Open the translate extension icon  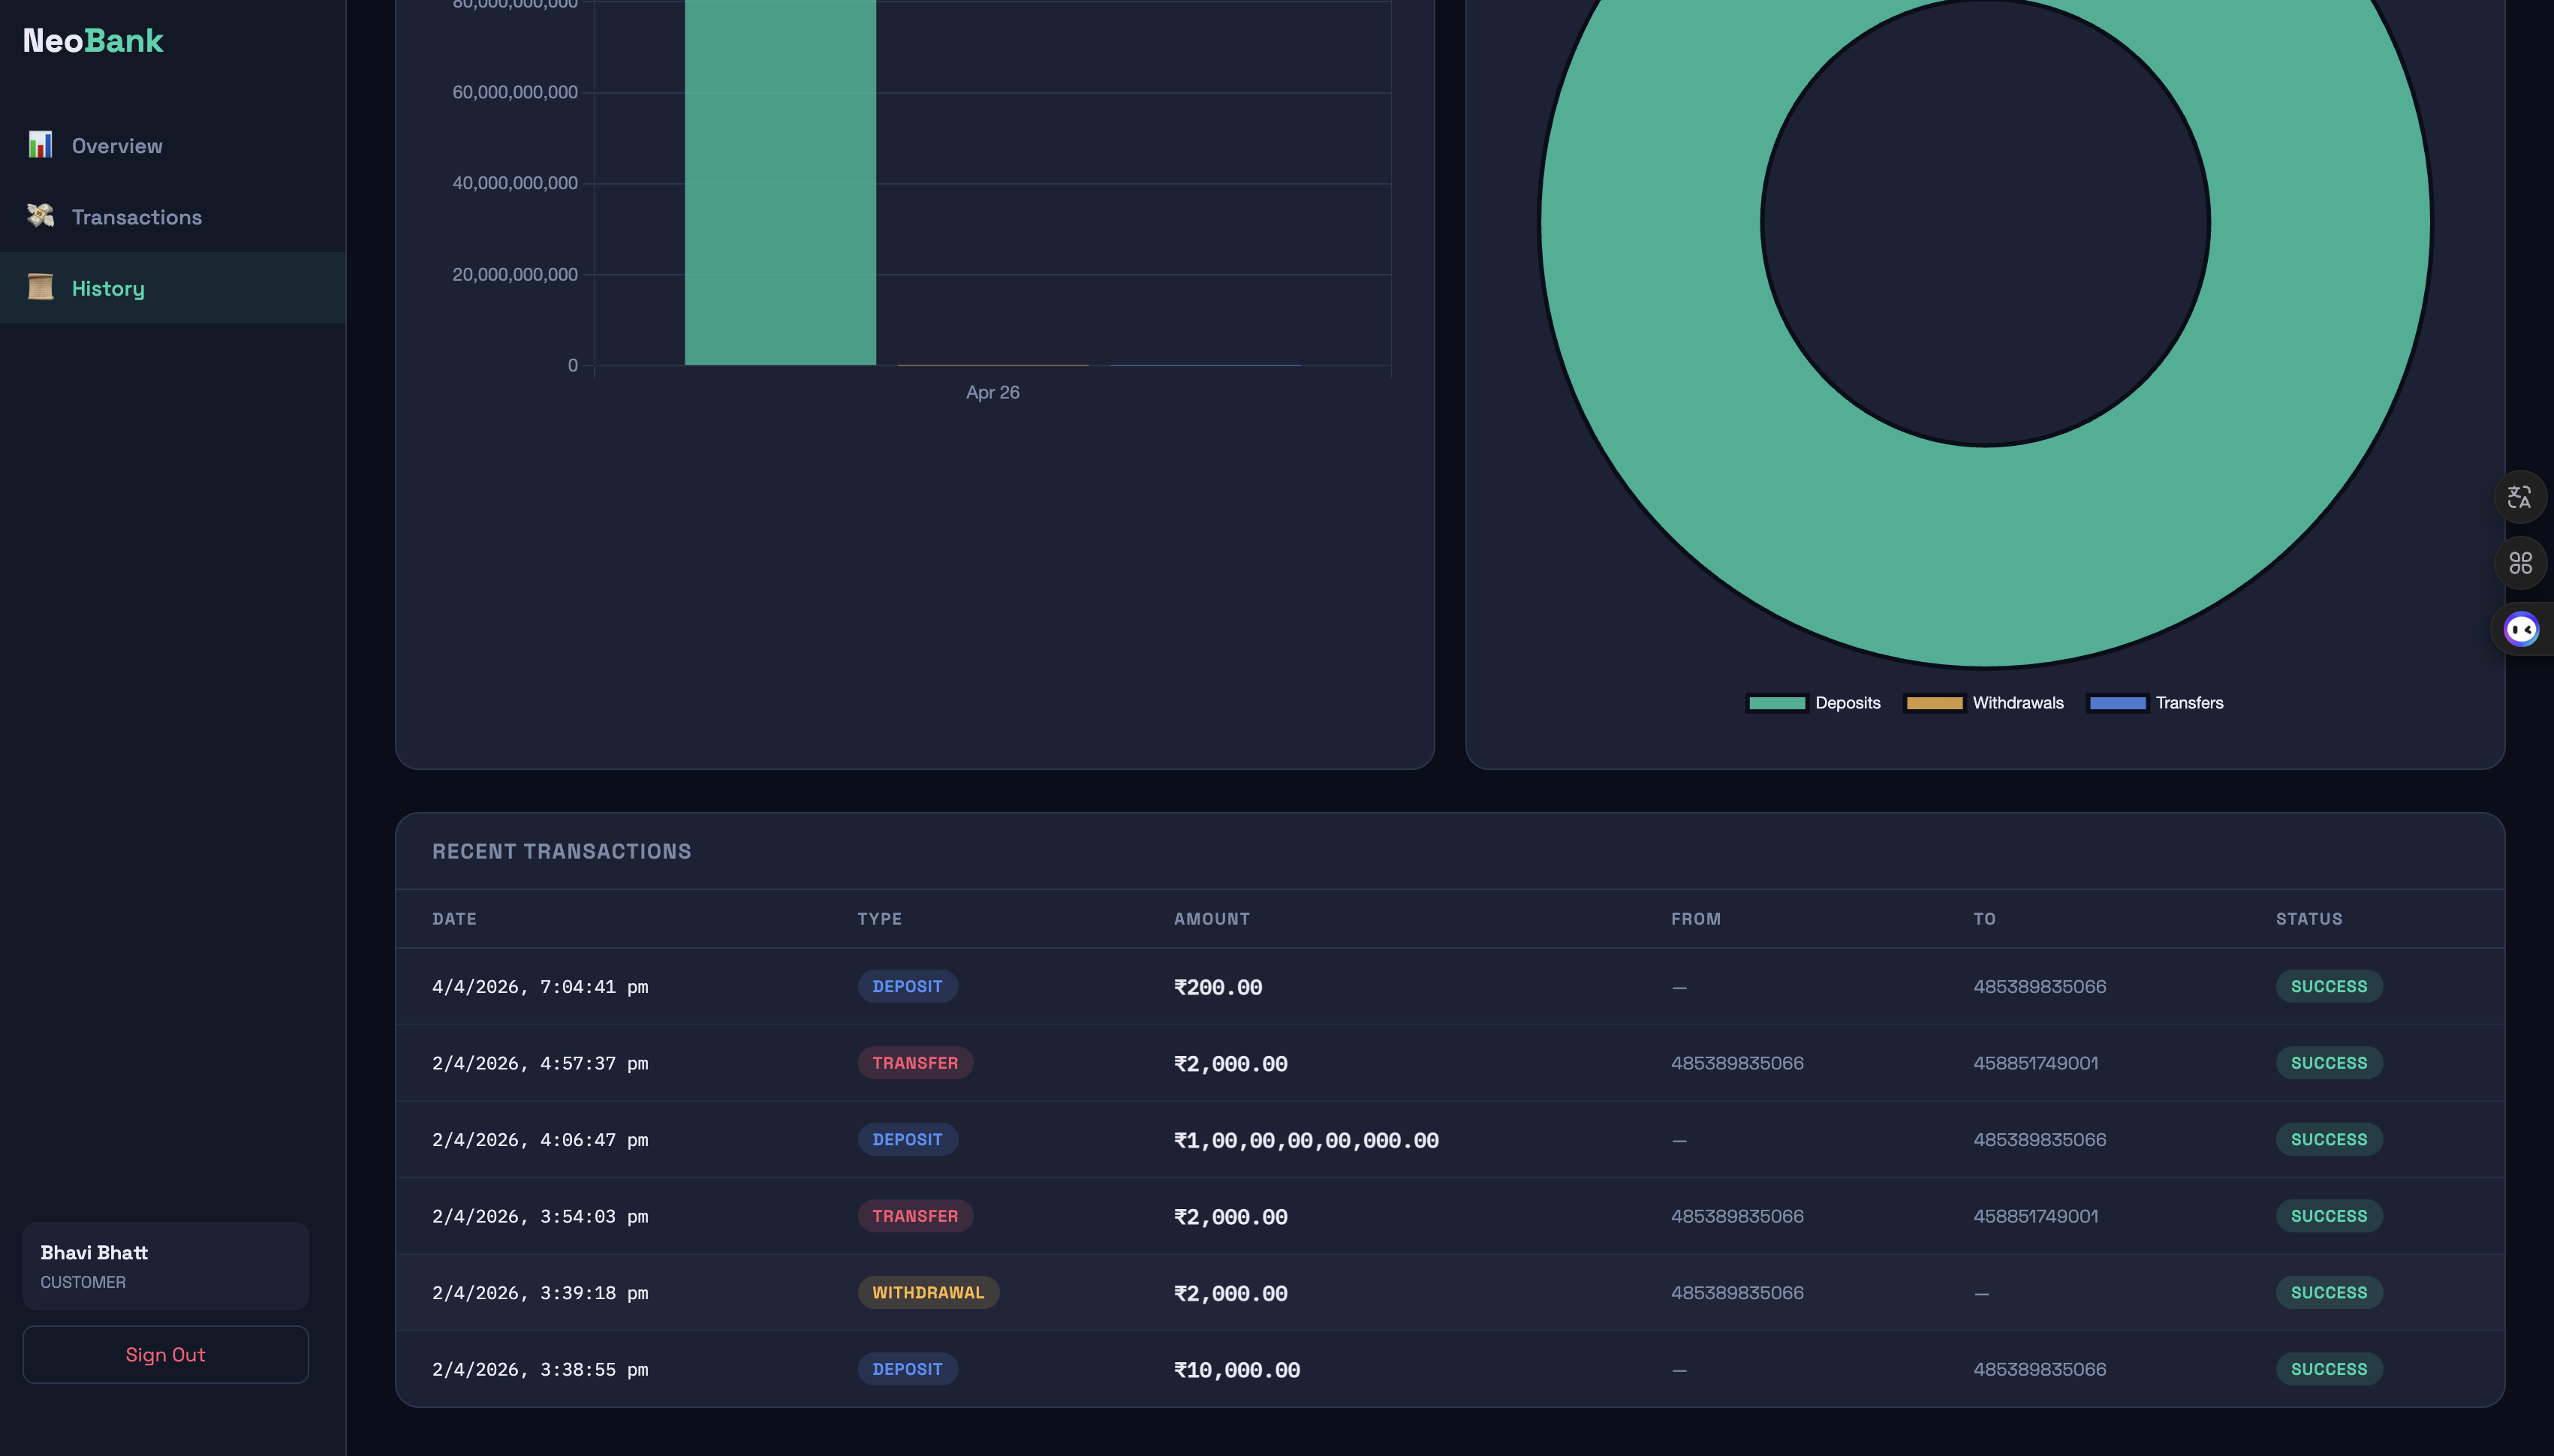click(x=2519, y=497)
